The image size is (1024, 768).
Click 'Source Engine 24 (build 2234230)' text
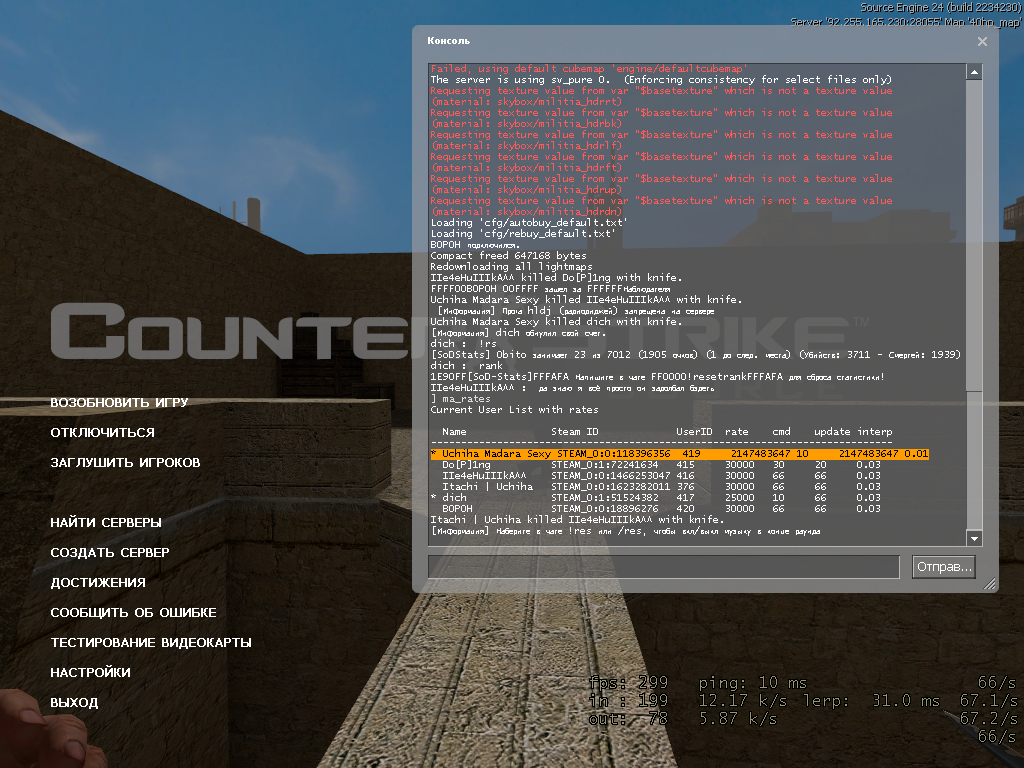pos(940,7)
